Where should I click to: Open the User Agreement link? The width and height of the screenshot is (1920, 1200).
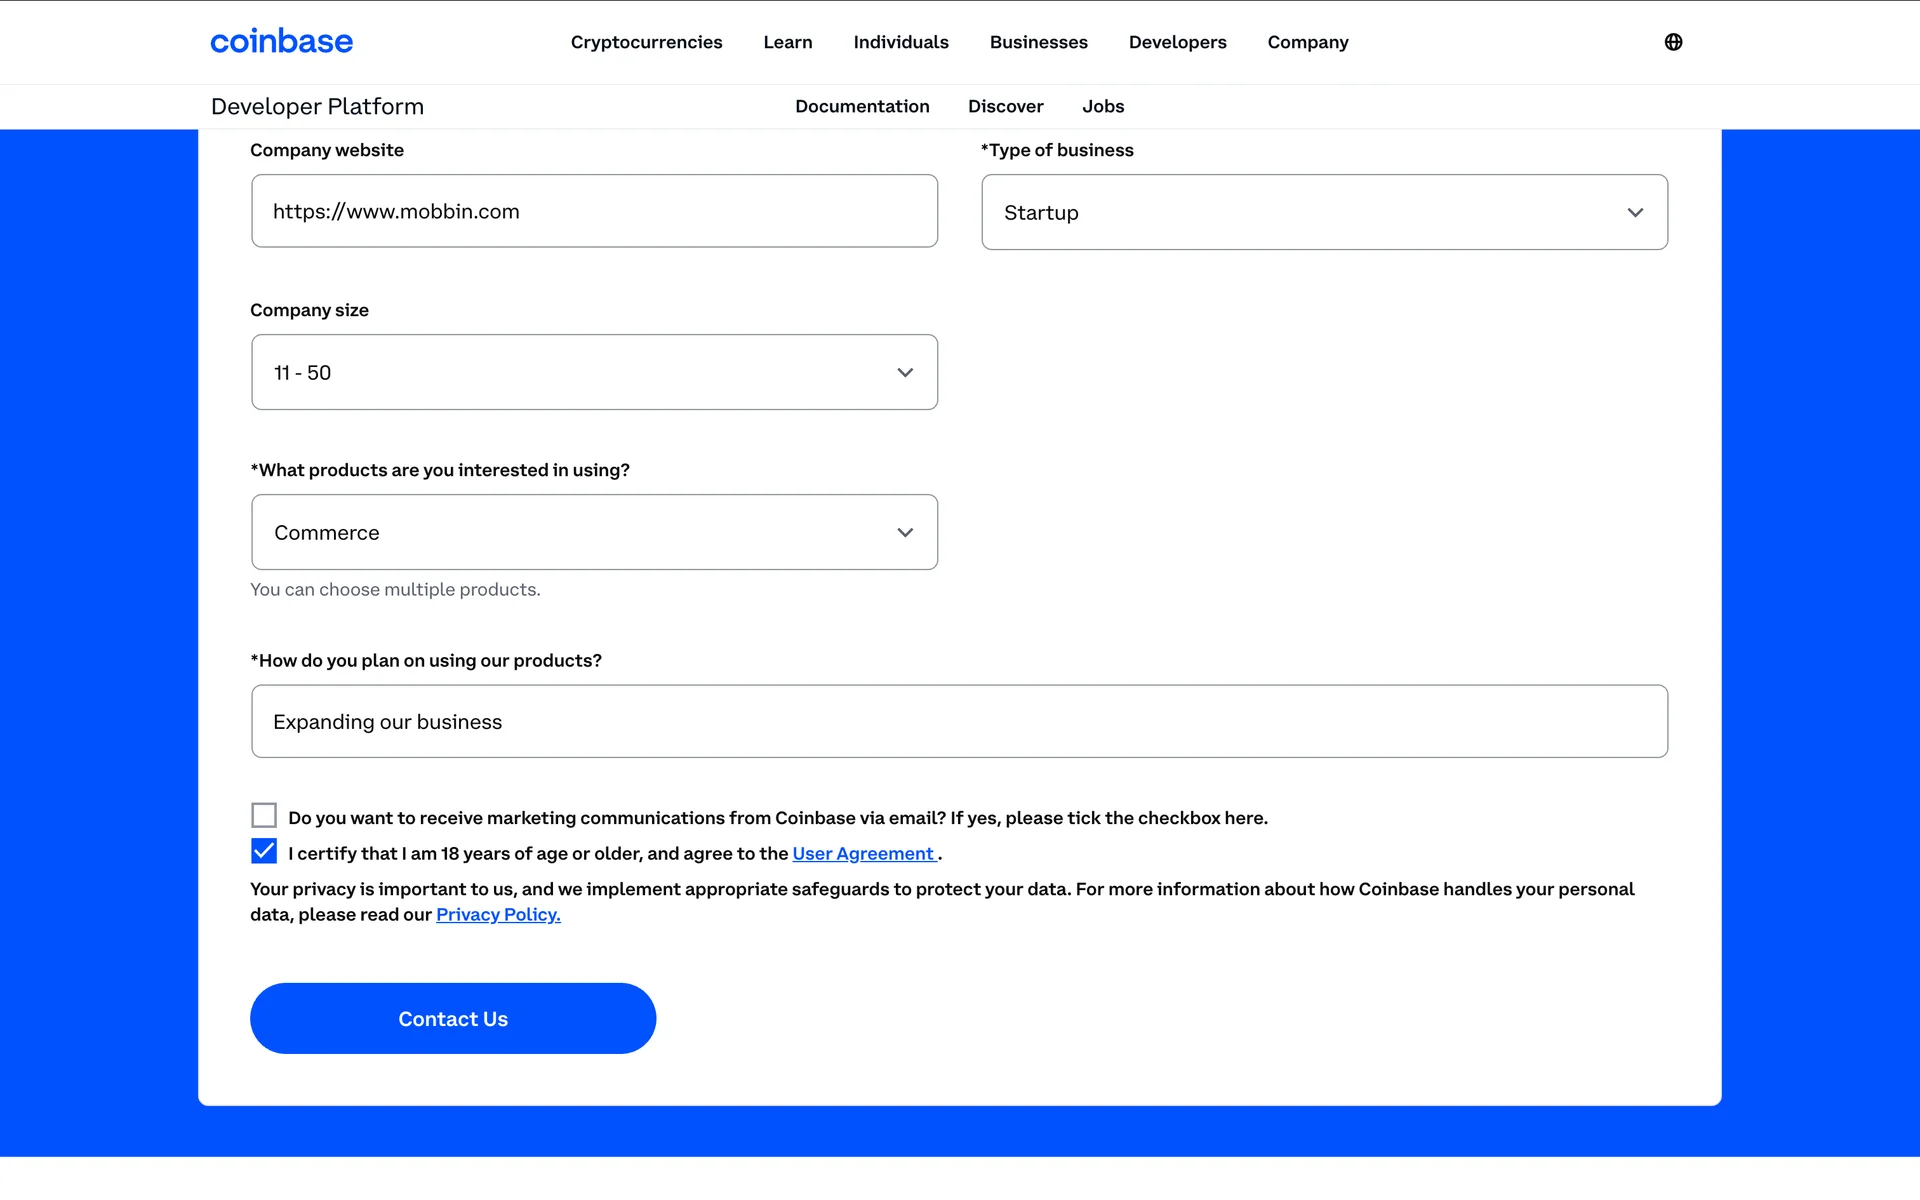click(863, 853)
